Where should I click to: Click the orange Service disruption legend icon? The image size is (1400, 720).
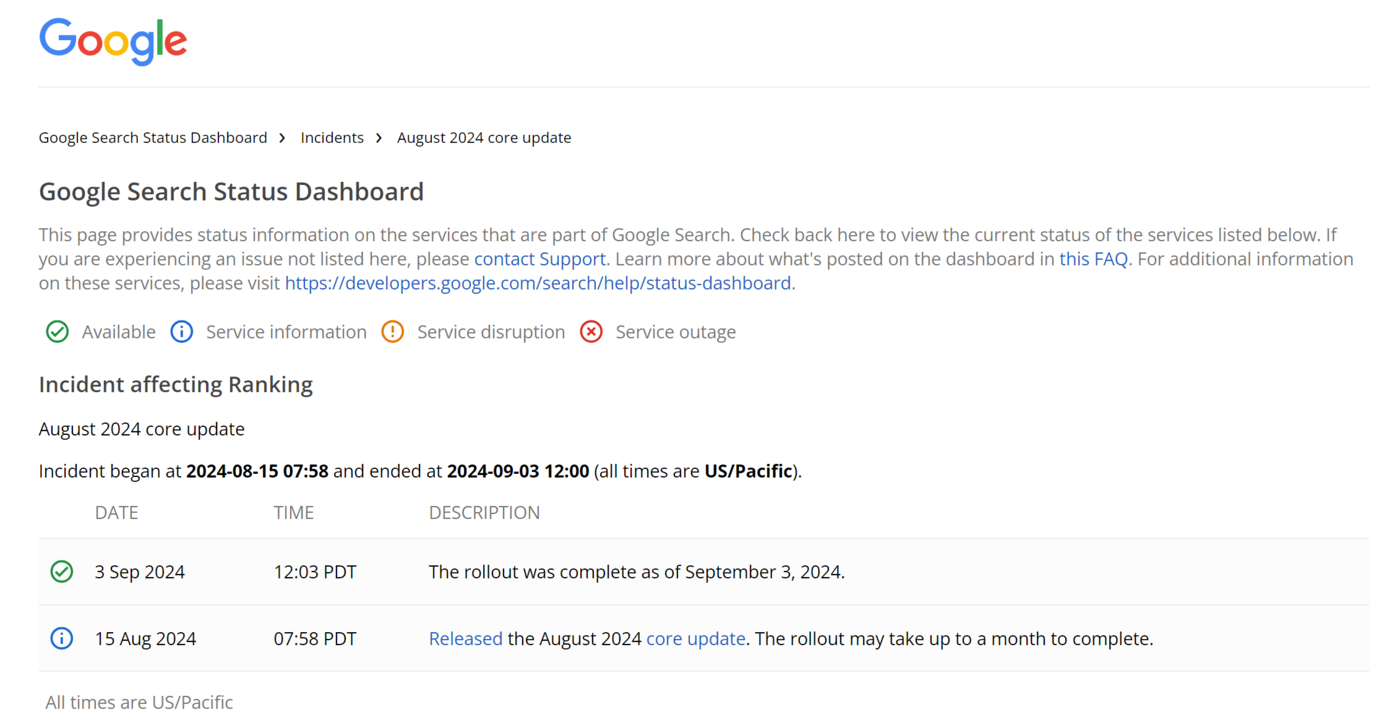click(x=392, y=332)
